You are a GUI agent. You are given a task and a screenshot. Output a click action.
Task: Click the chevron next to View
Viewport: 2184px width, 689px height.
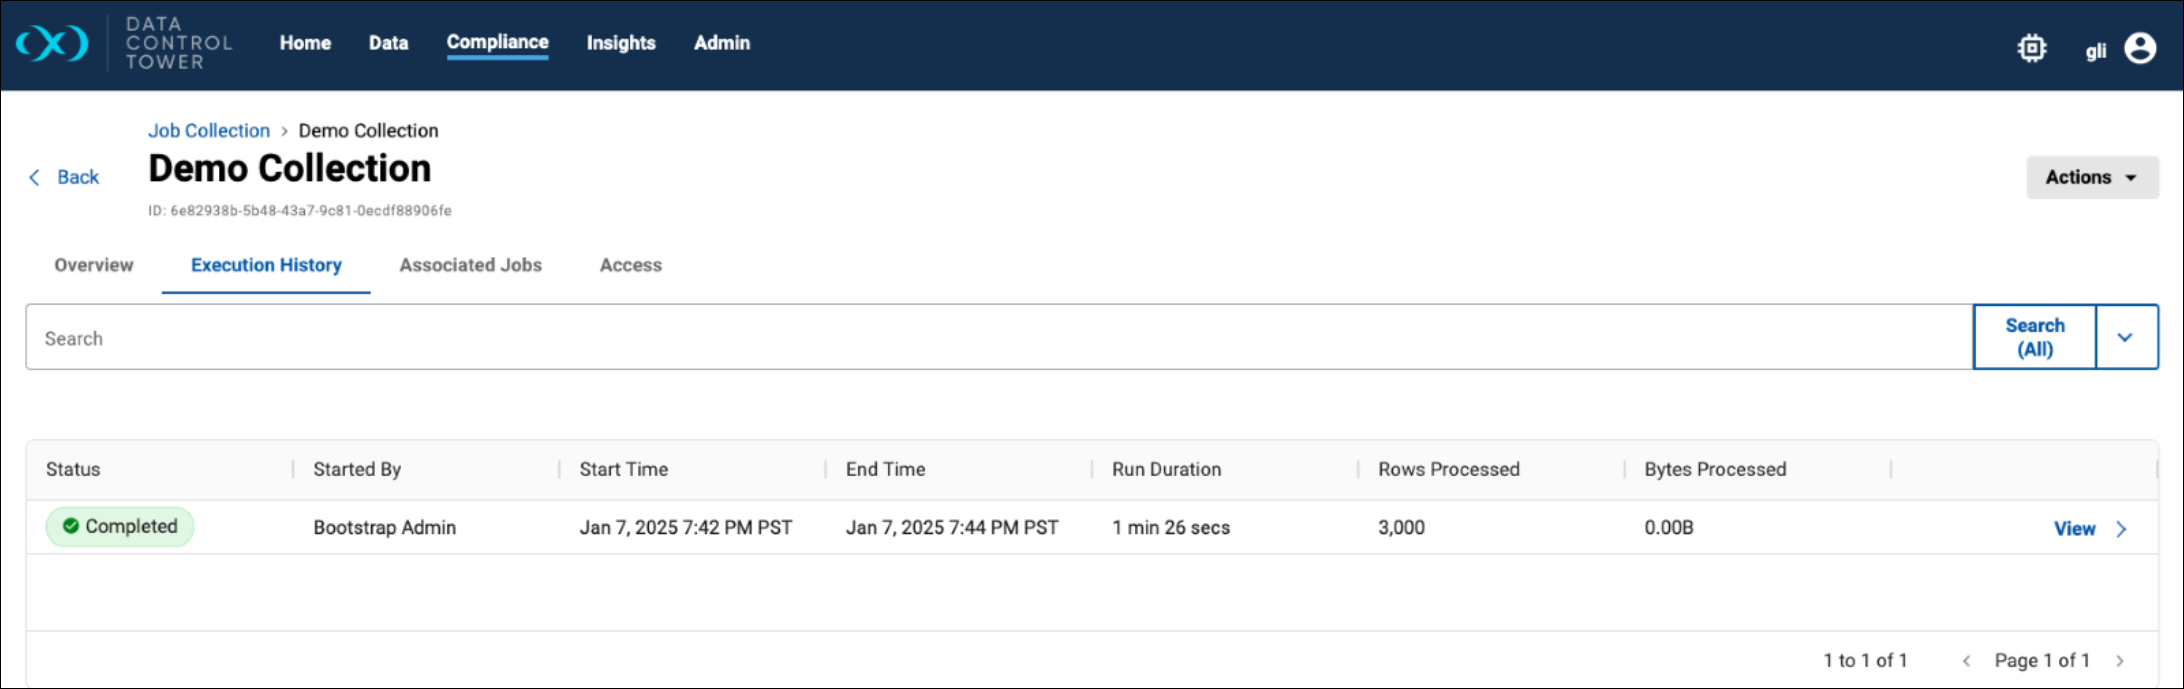(x=2121, y=529)
